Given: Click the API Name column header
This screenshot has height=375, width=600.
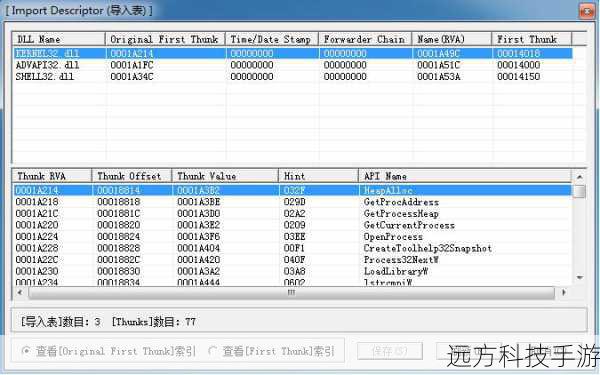Looking at the screenshot, I should click(x=465, y=176).
